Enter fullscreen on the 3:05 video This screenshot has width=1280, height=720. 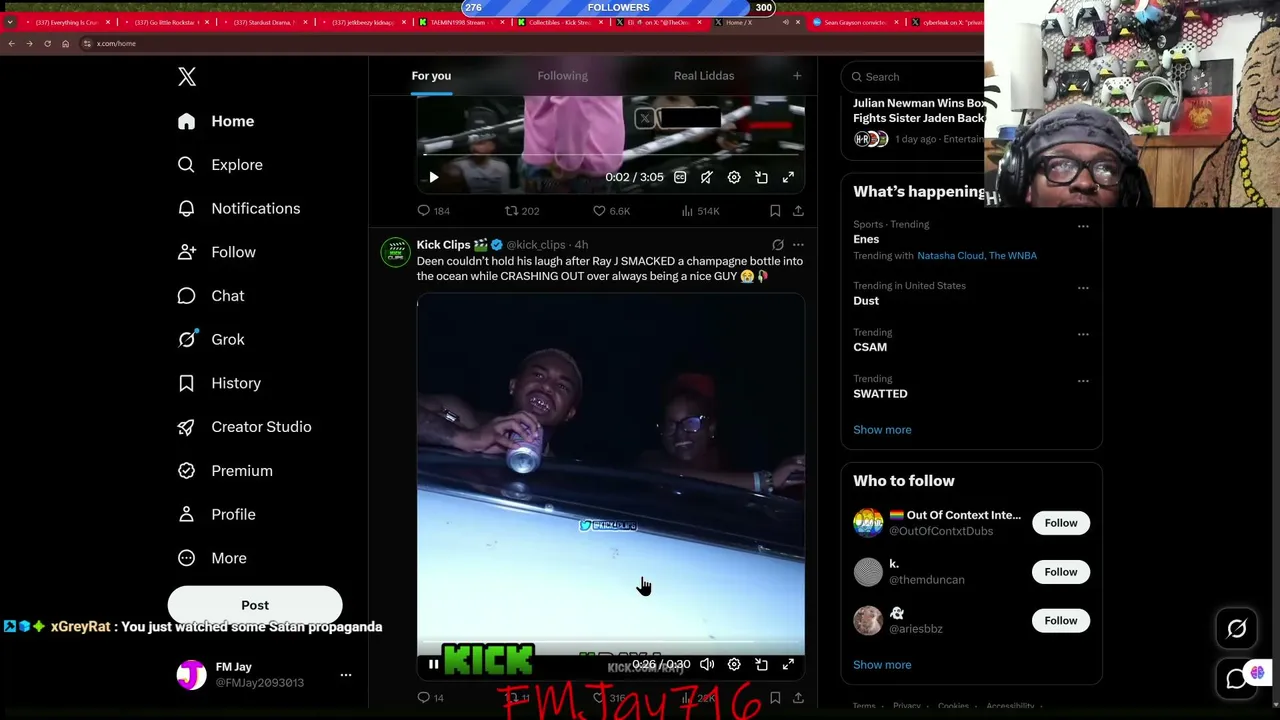point(788,177)
